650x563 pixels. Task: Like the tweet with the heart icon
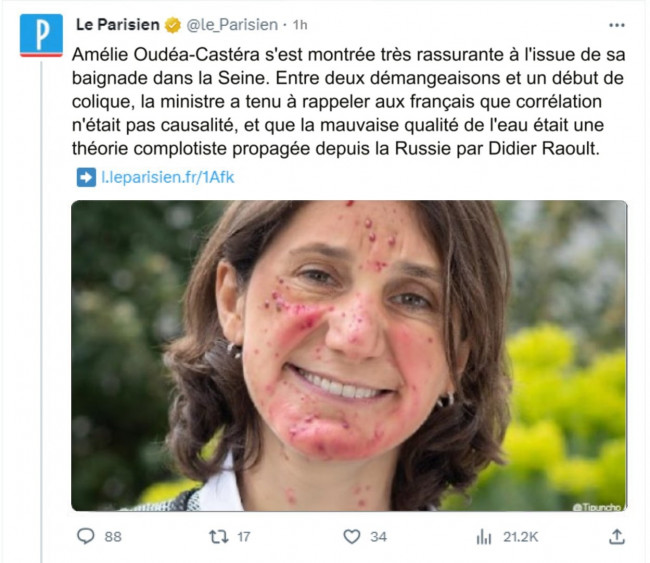[x=352, y=537]
